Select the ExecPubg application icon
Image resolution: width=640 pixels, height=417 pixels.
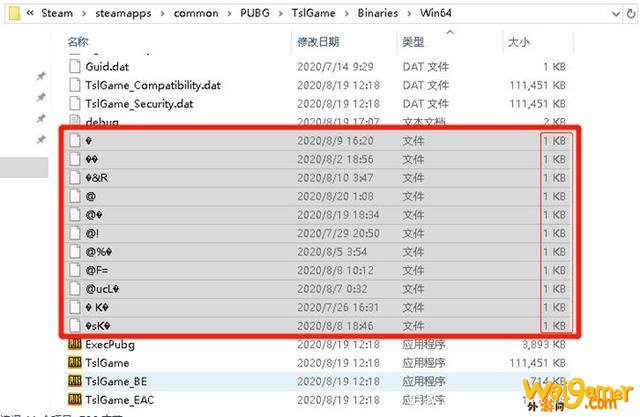click(x=75, y=344)
